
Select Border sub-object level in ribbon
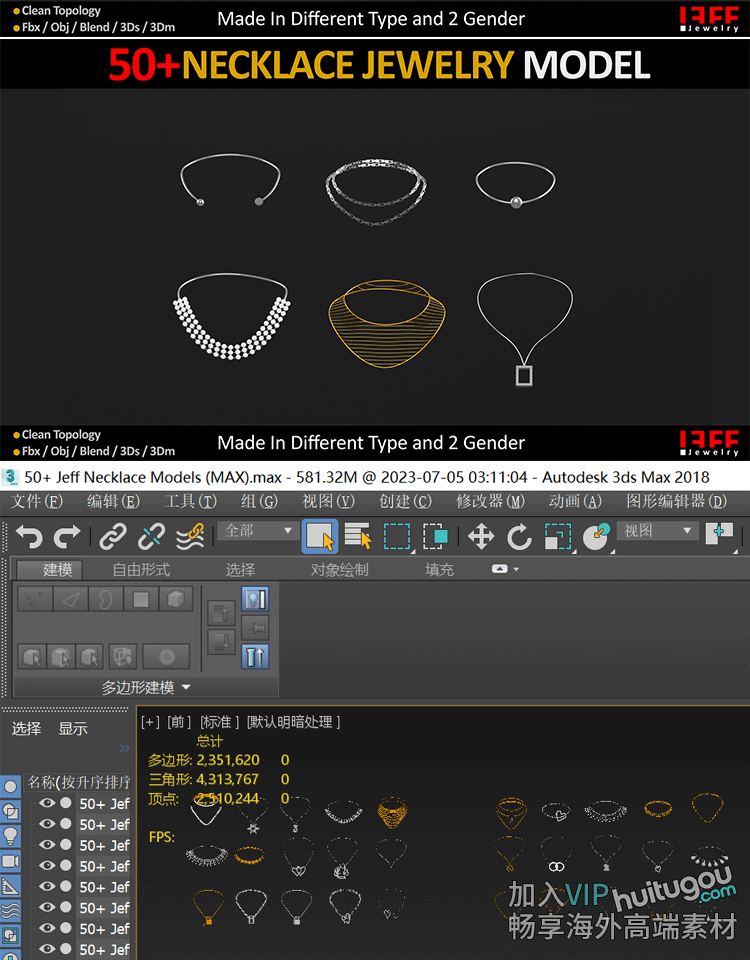[105, 599]
